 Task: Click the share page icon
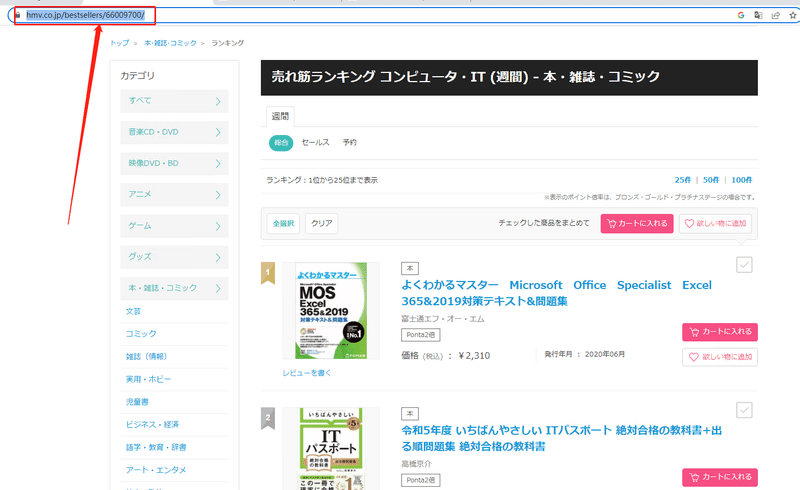point(776,15)
